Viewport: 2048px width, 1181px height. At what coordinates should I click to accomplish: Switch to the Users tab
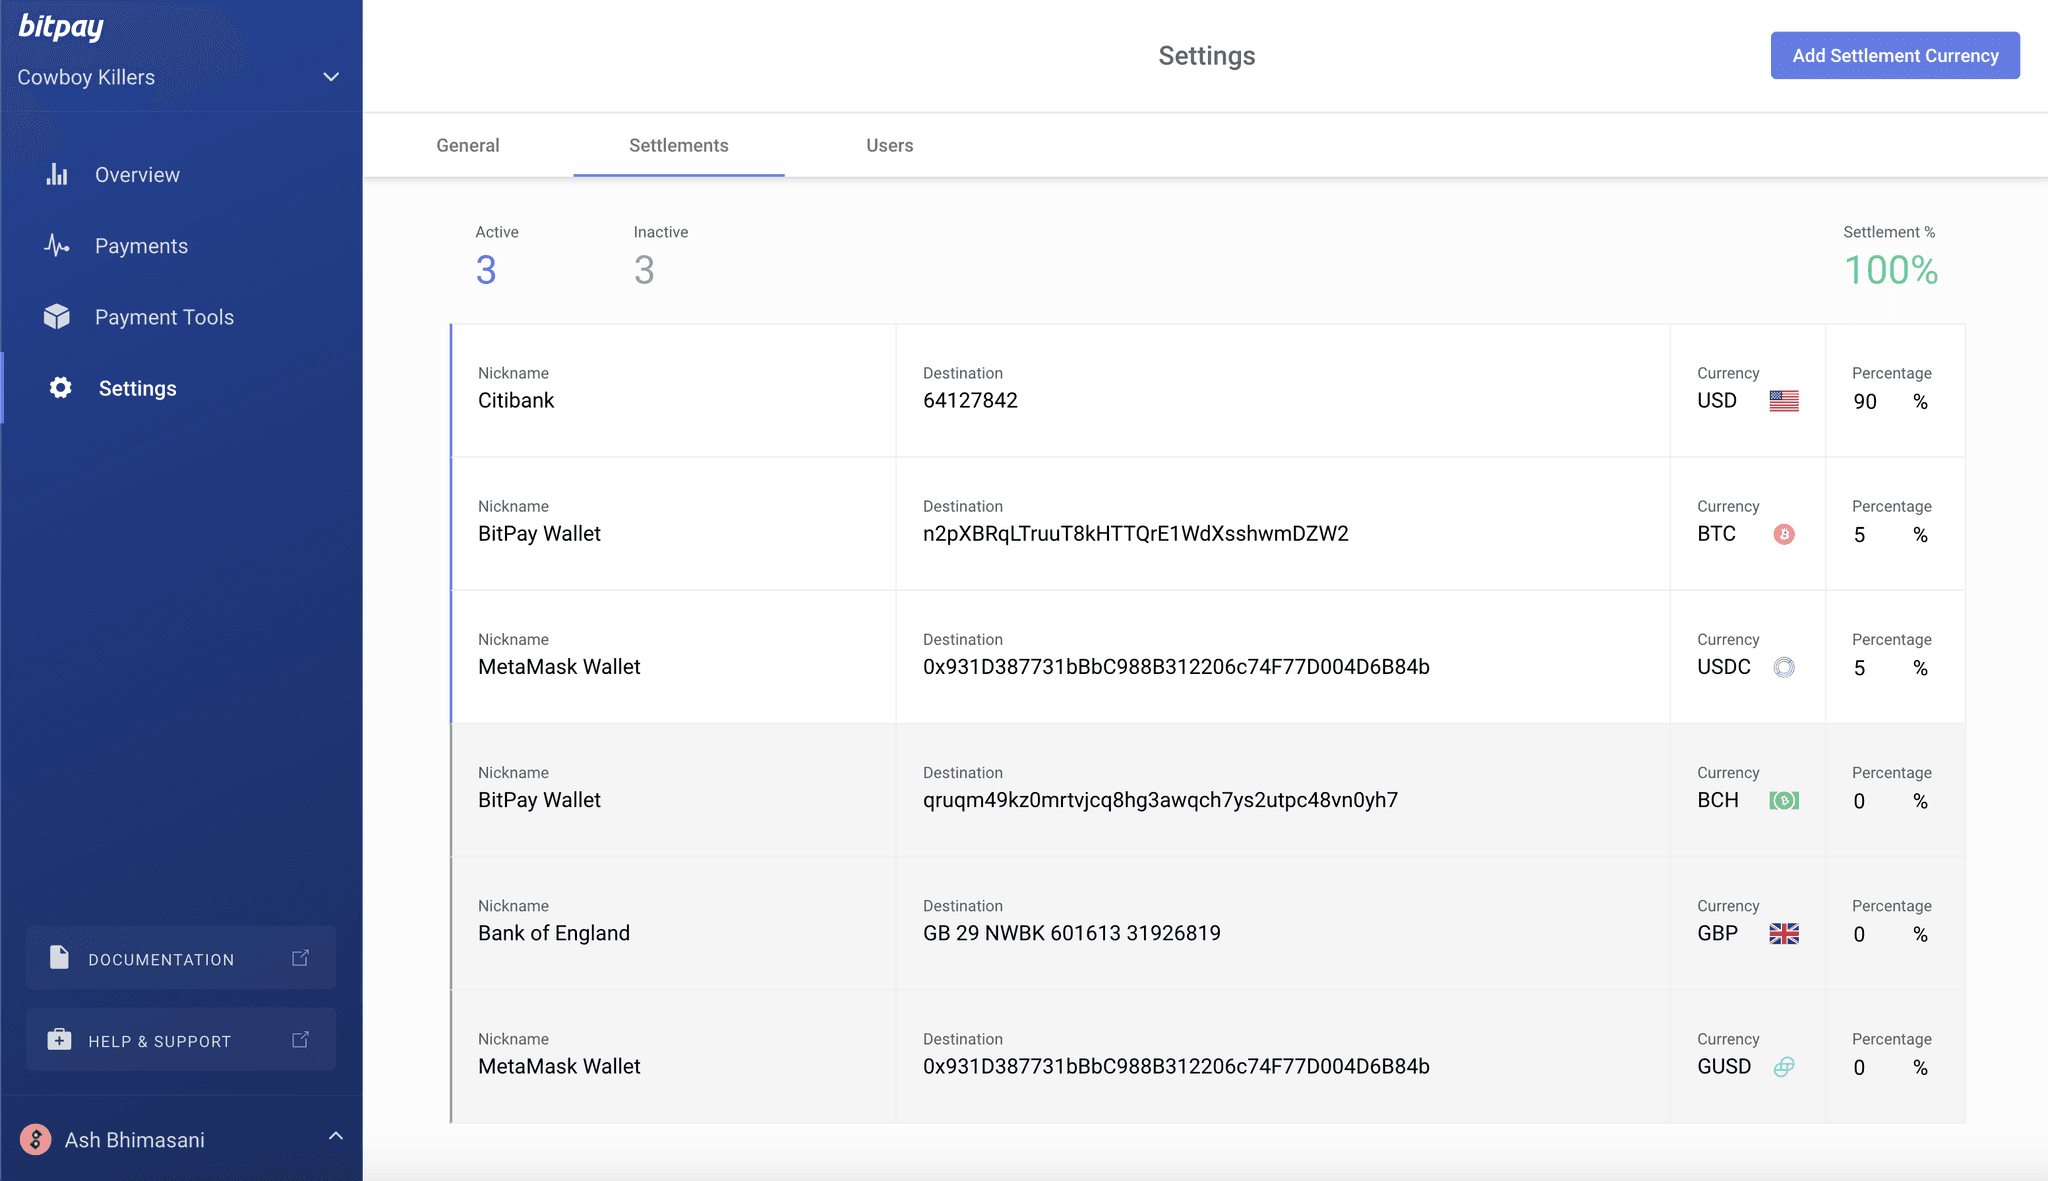(x=890, y=145)
